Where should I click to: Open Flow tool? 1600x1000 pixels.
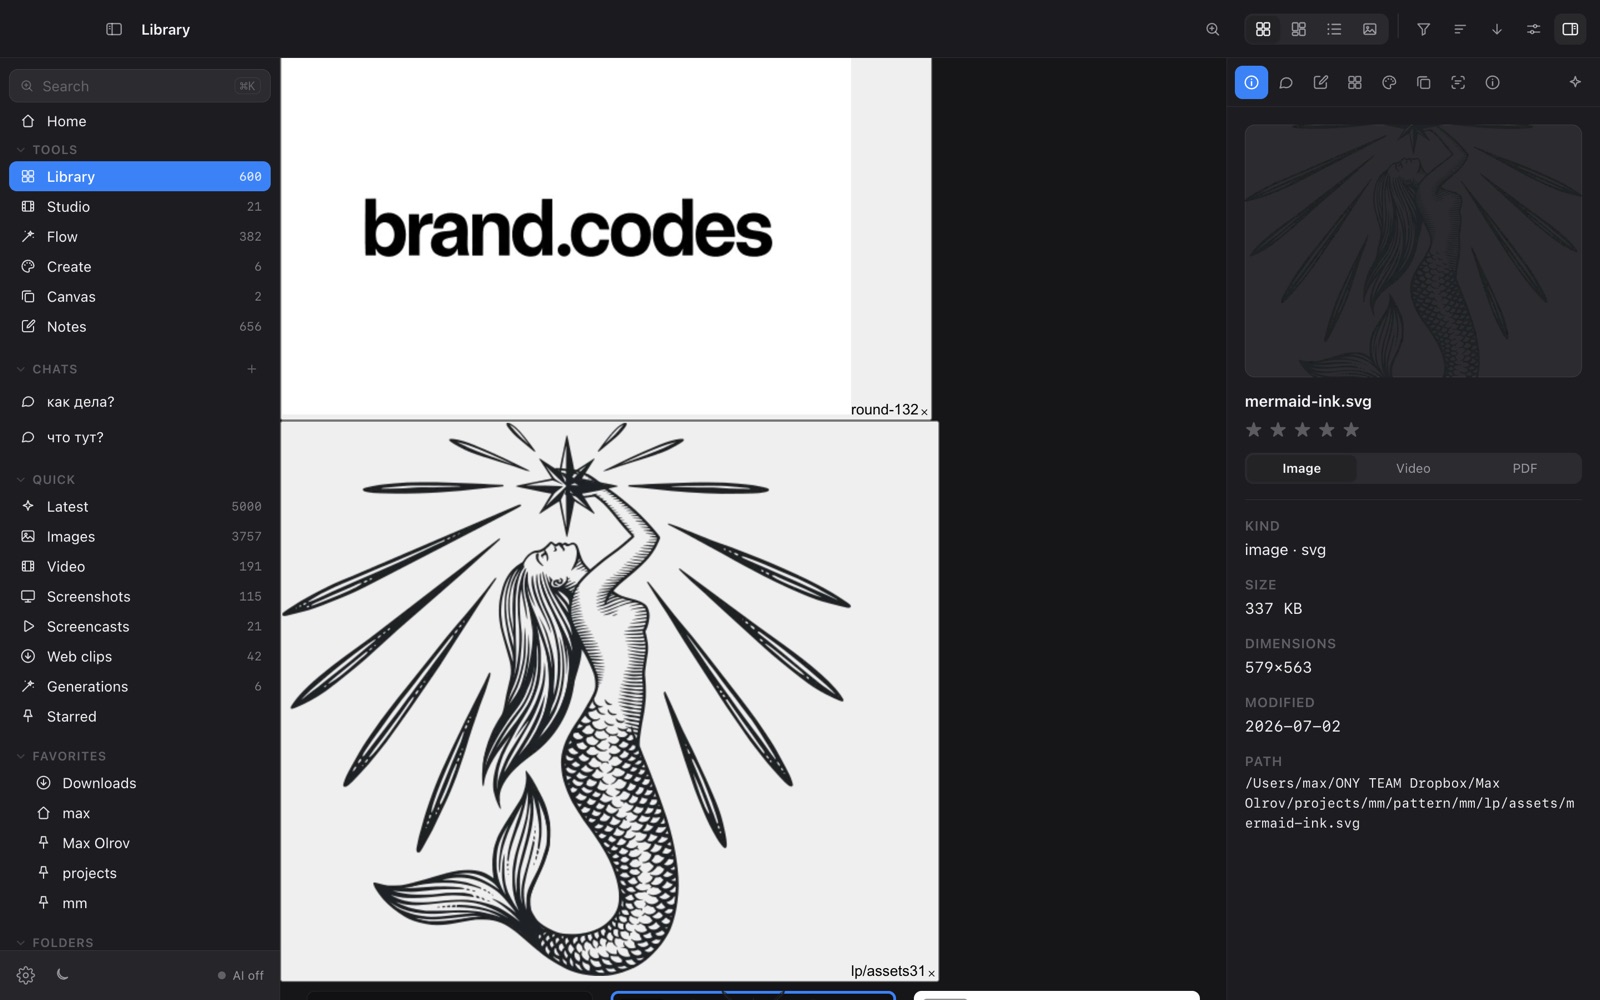coord(140,236)
